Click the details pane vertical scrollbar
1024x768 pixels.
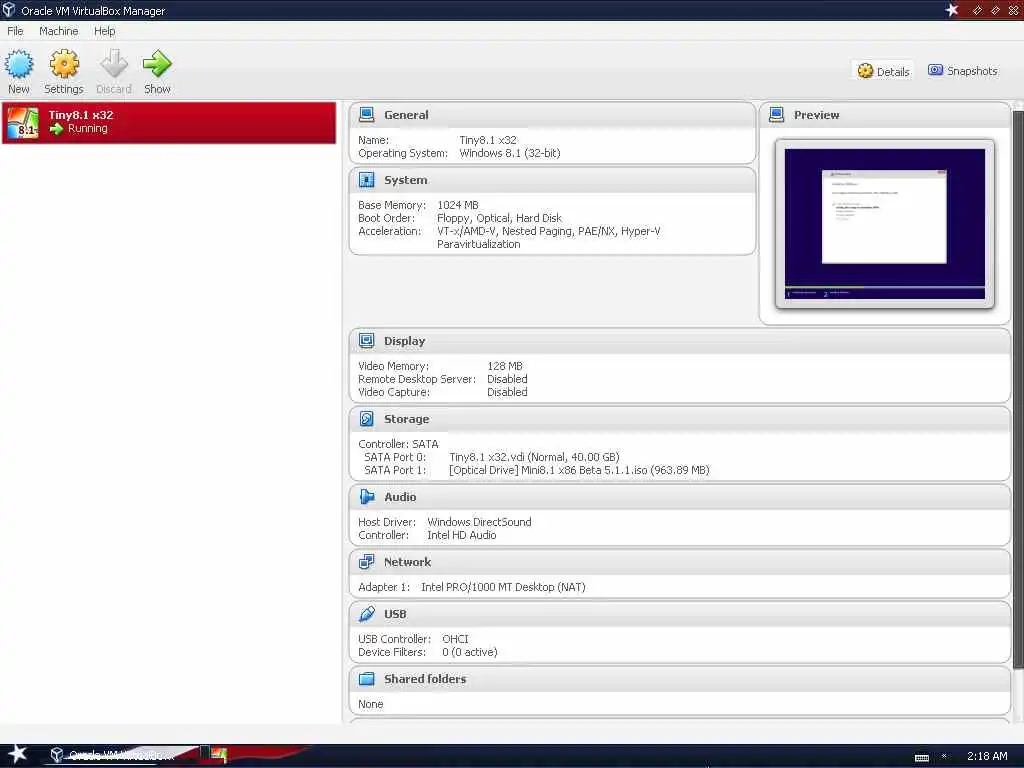point(1018,389)
